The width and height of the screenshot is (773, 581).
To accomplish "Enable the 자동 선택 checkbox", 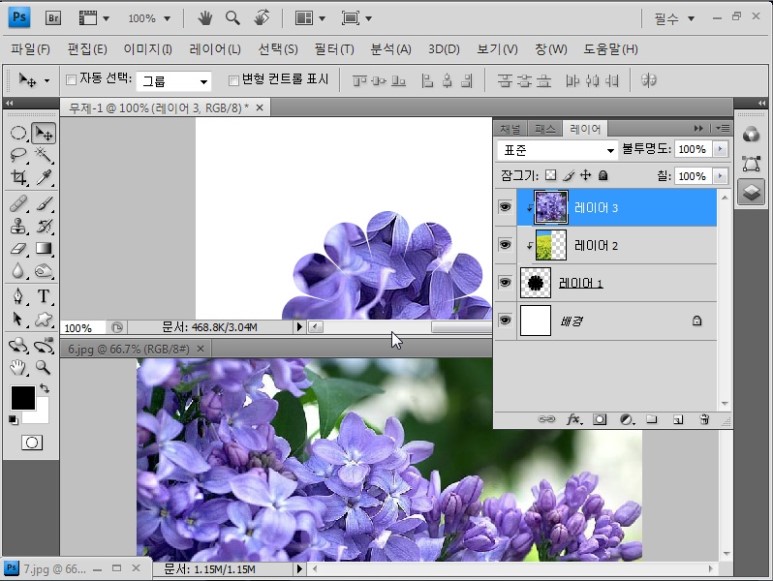I will (71, 80).
